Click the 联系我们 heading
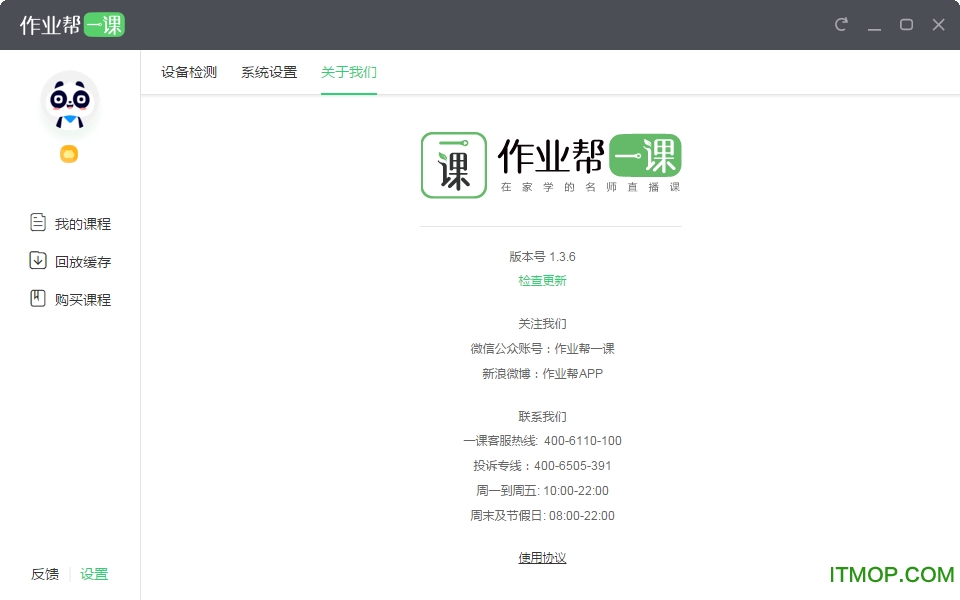960x600 pixels. coord(542,416)
